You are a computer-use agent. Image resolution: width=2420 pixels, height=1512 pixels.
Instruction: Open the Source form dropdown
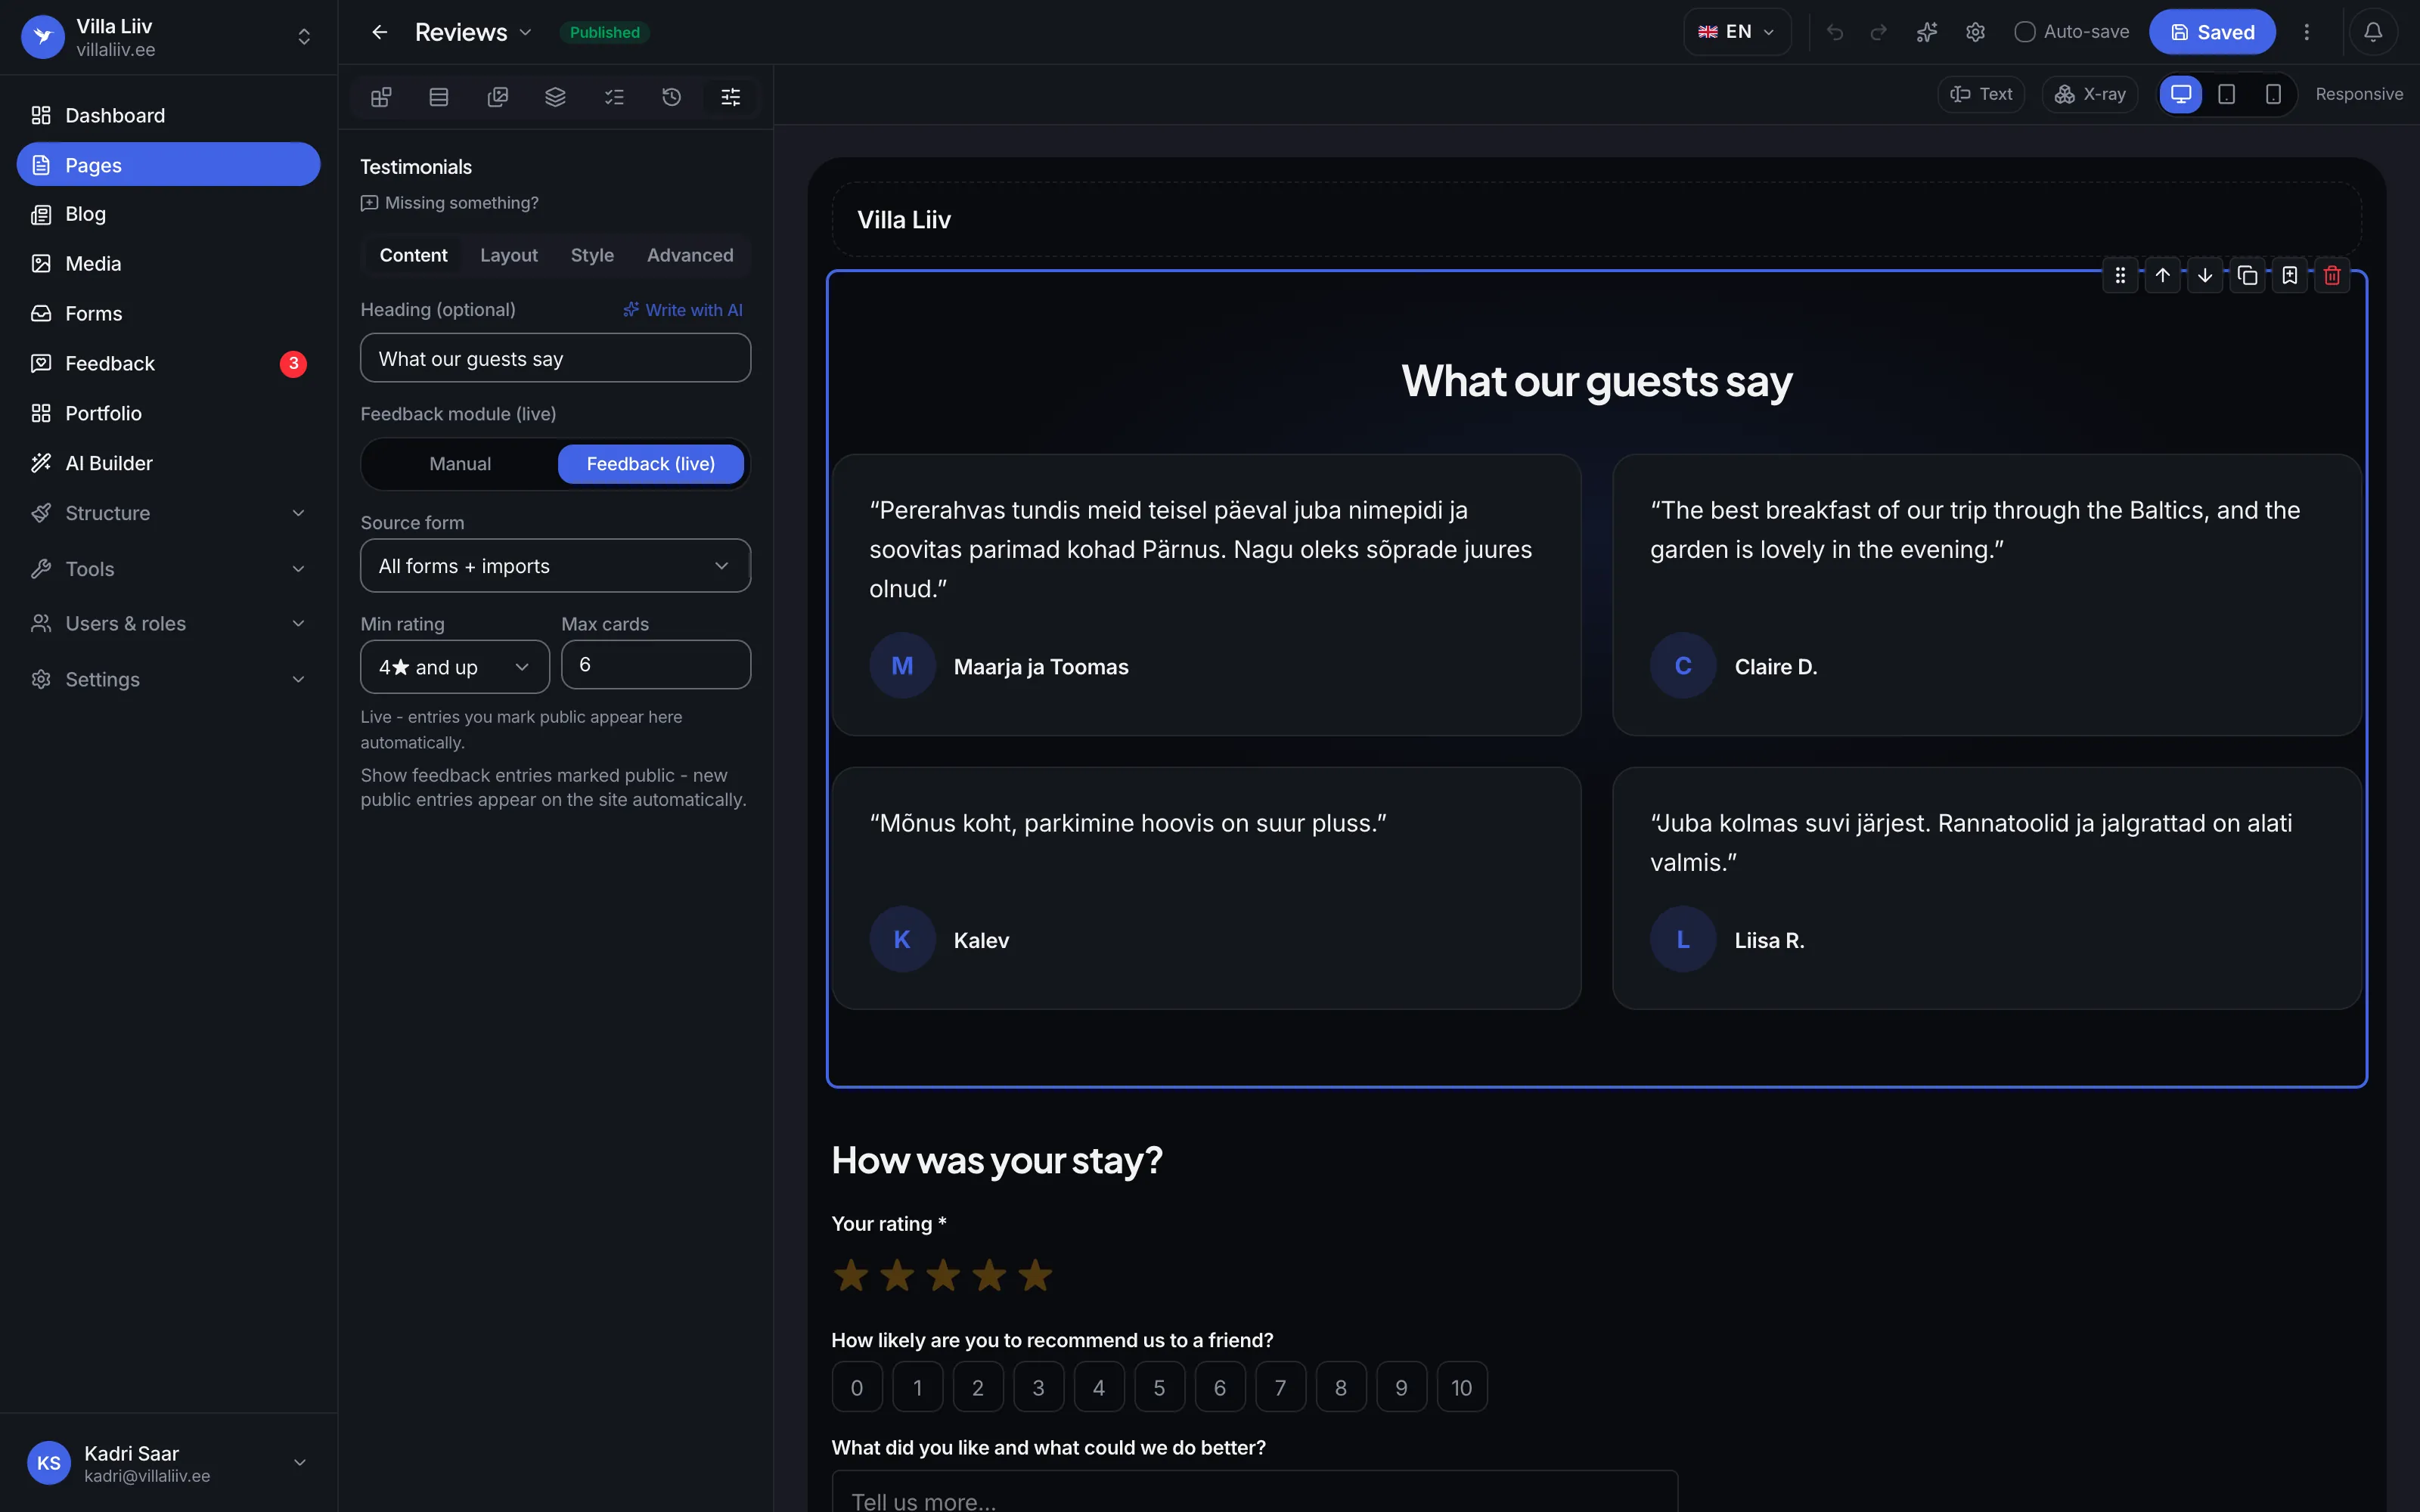pyautogui.click(x=555, y=566)
